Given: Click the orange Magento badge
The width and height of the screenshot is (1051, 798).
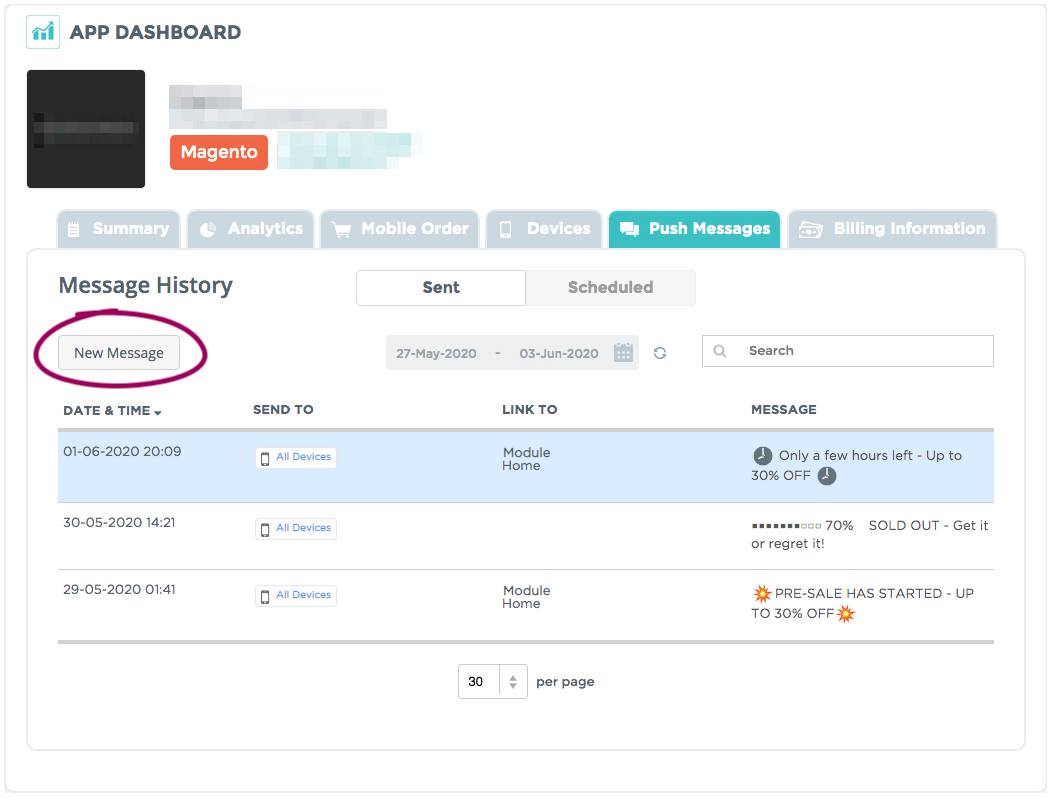Looking at the screenshot, I should (x=218, y=152).
